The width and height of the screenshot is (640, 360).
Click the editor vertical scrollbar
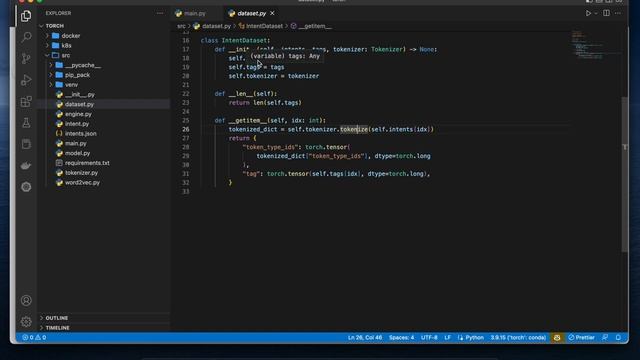click(624, 175)
